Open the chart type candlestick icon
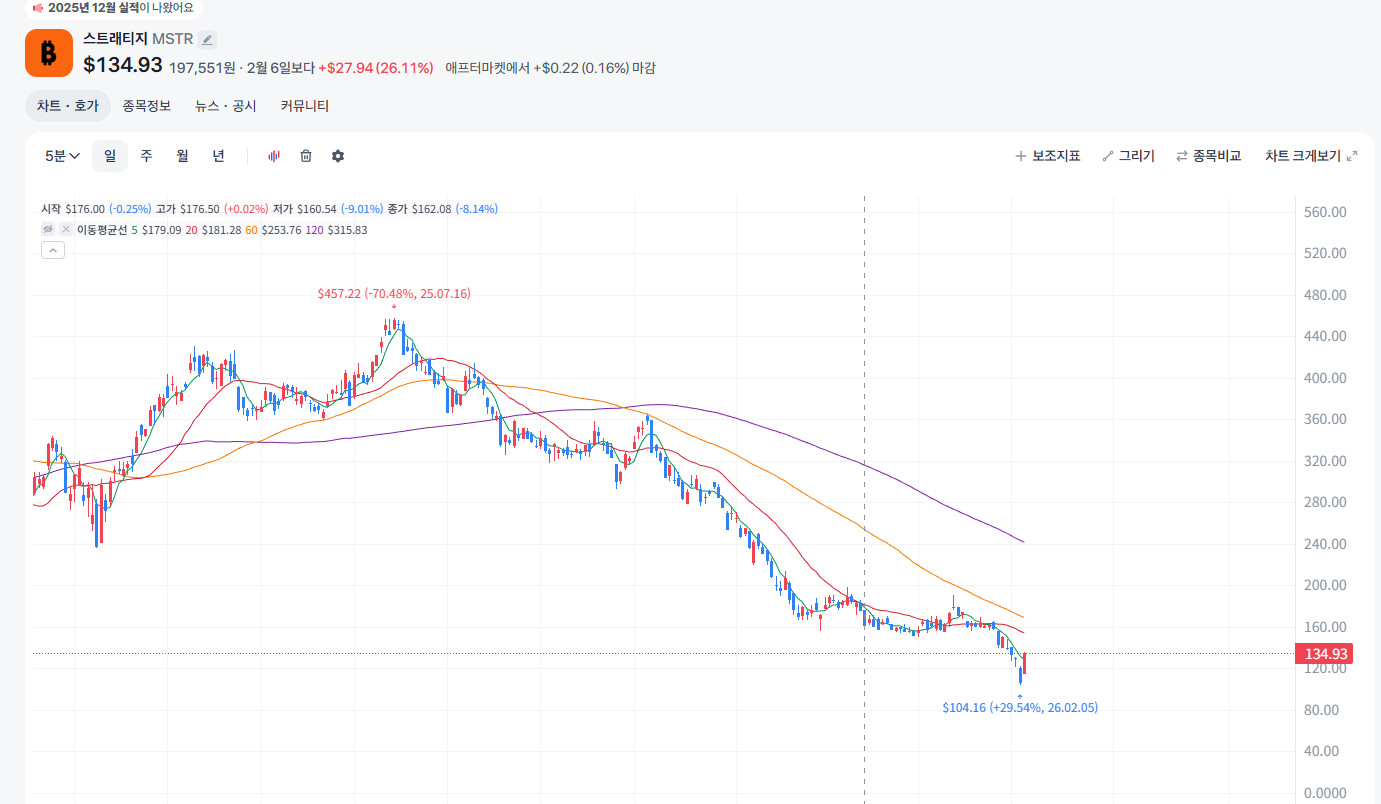 click(274, 156)
